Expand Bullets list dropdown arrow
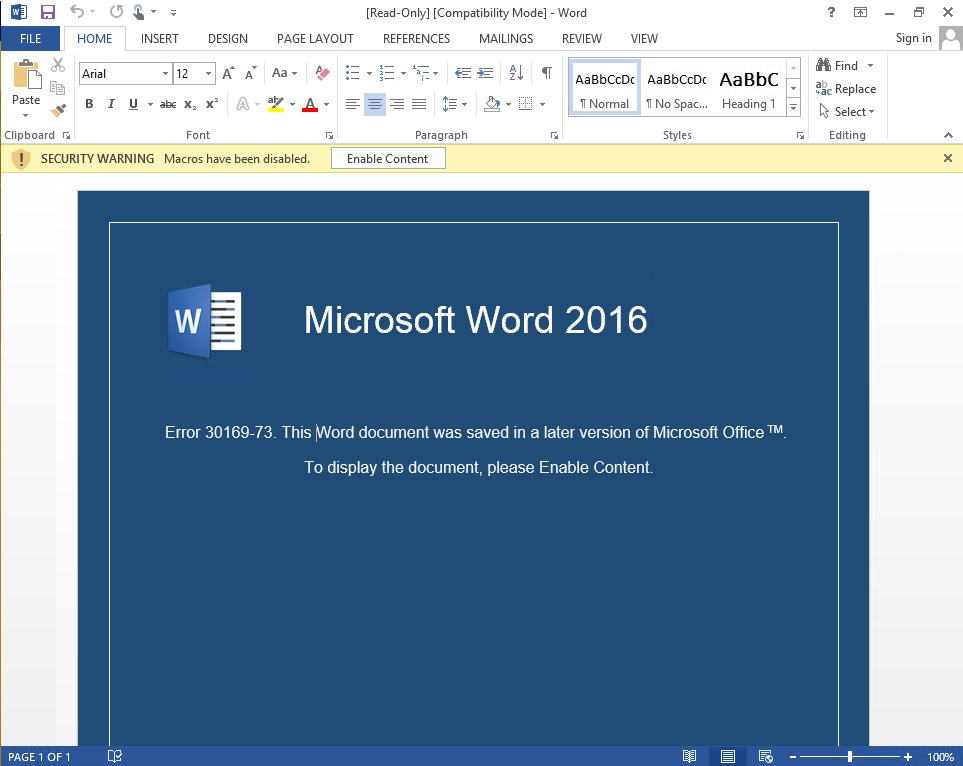This screenshot has width=963, height=766. tap(369, 74)
